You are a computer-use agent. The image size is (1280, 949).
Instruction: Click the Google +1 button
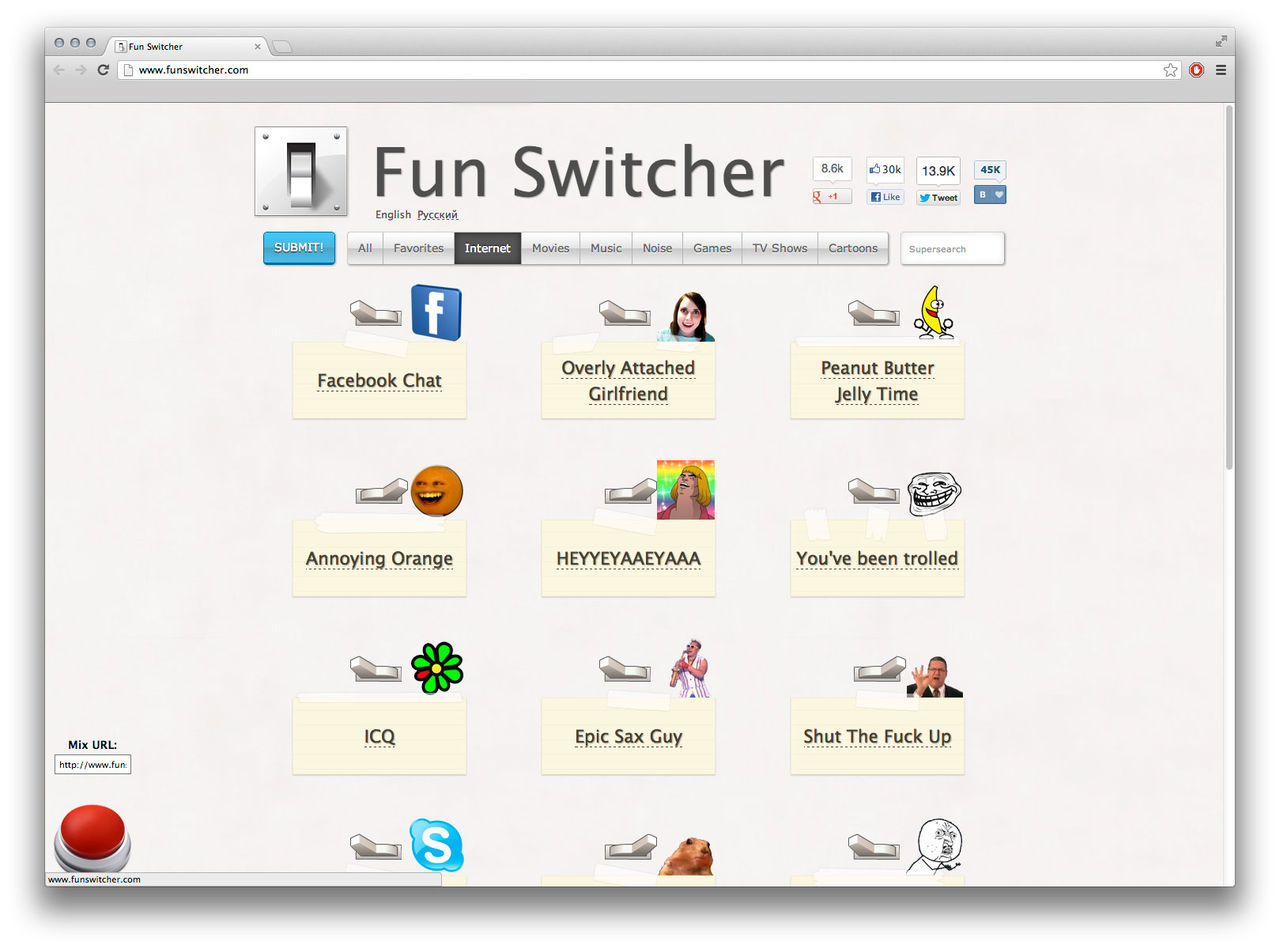(x=832, y=196)
